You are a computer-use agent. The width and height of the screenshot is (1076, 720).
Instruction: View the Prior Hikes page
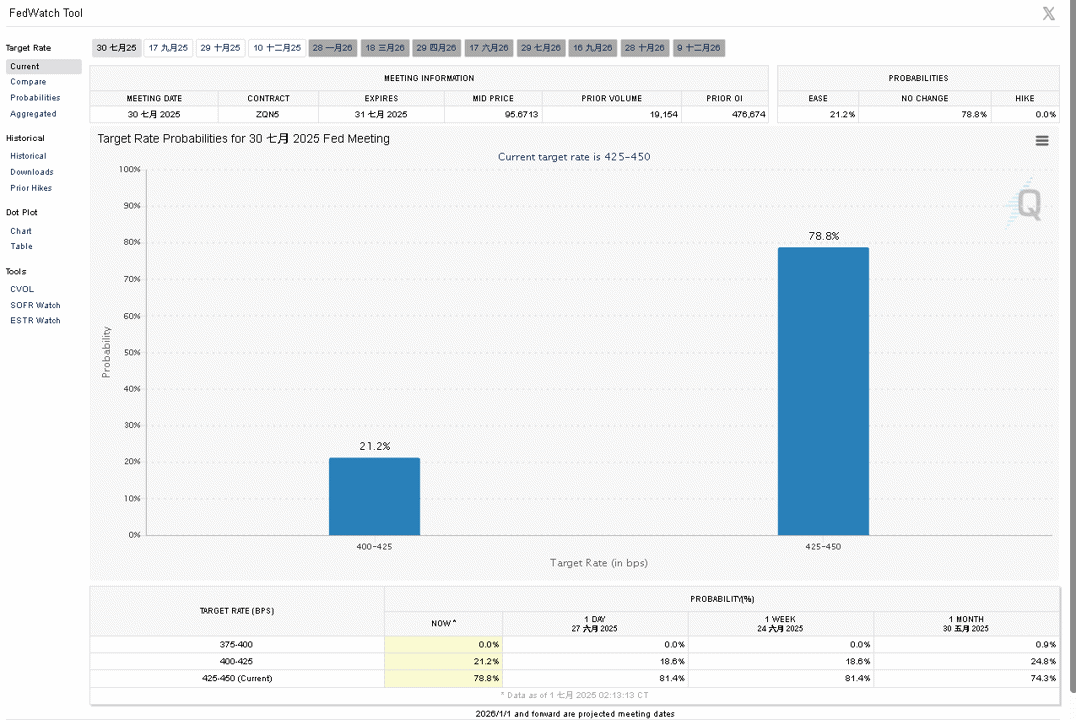pyautogui.click(x=31, y=187)
